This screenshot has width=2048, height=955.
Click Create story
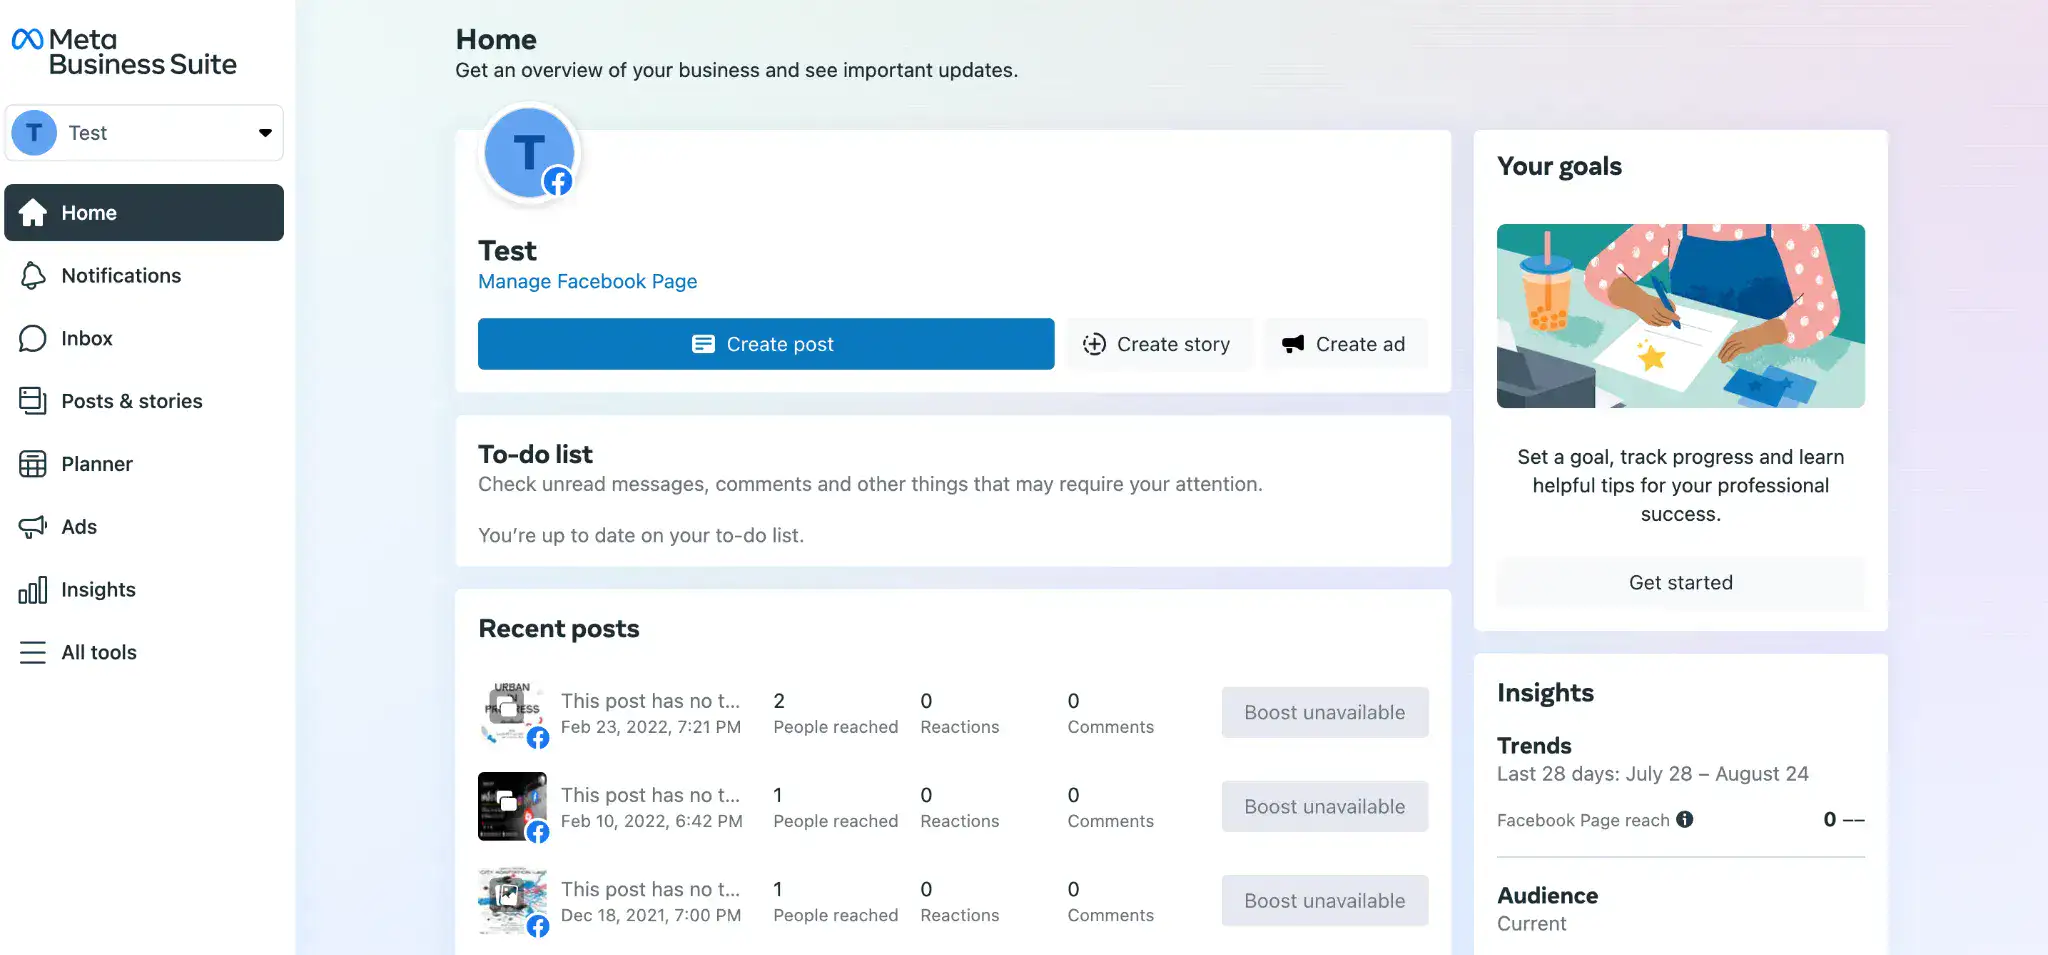1160,344
